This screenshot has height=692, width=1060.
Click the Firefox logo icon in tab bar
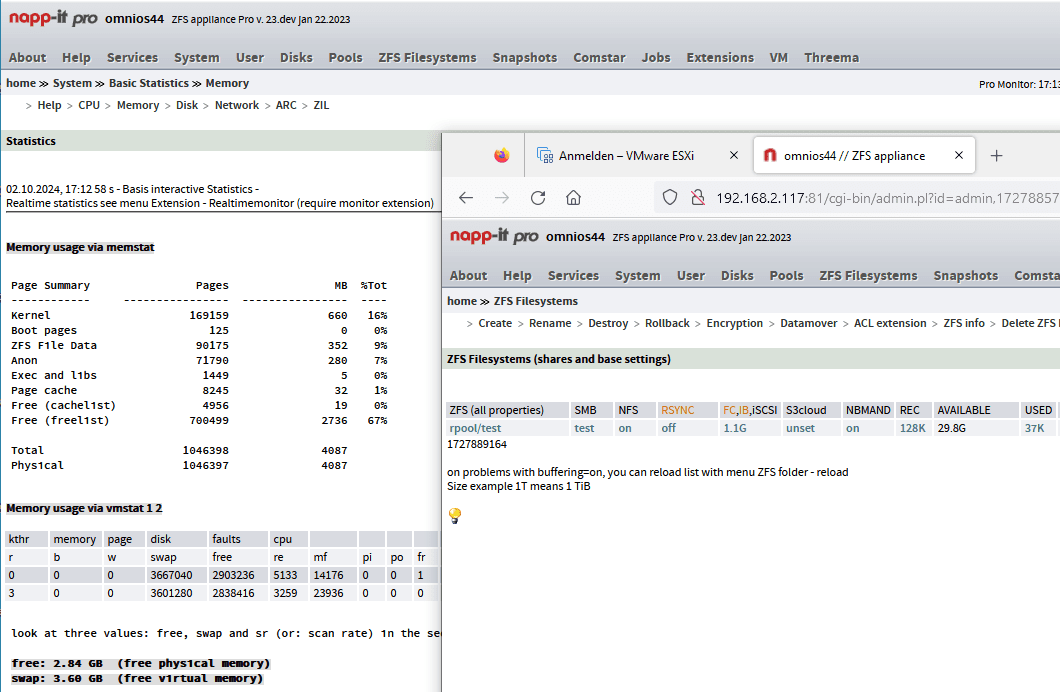pyautogui.click(x=502, y=155)
